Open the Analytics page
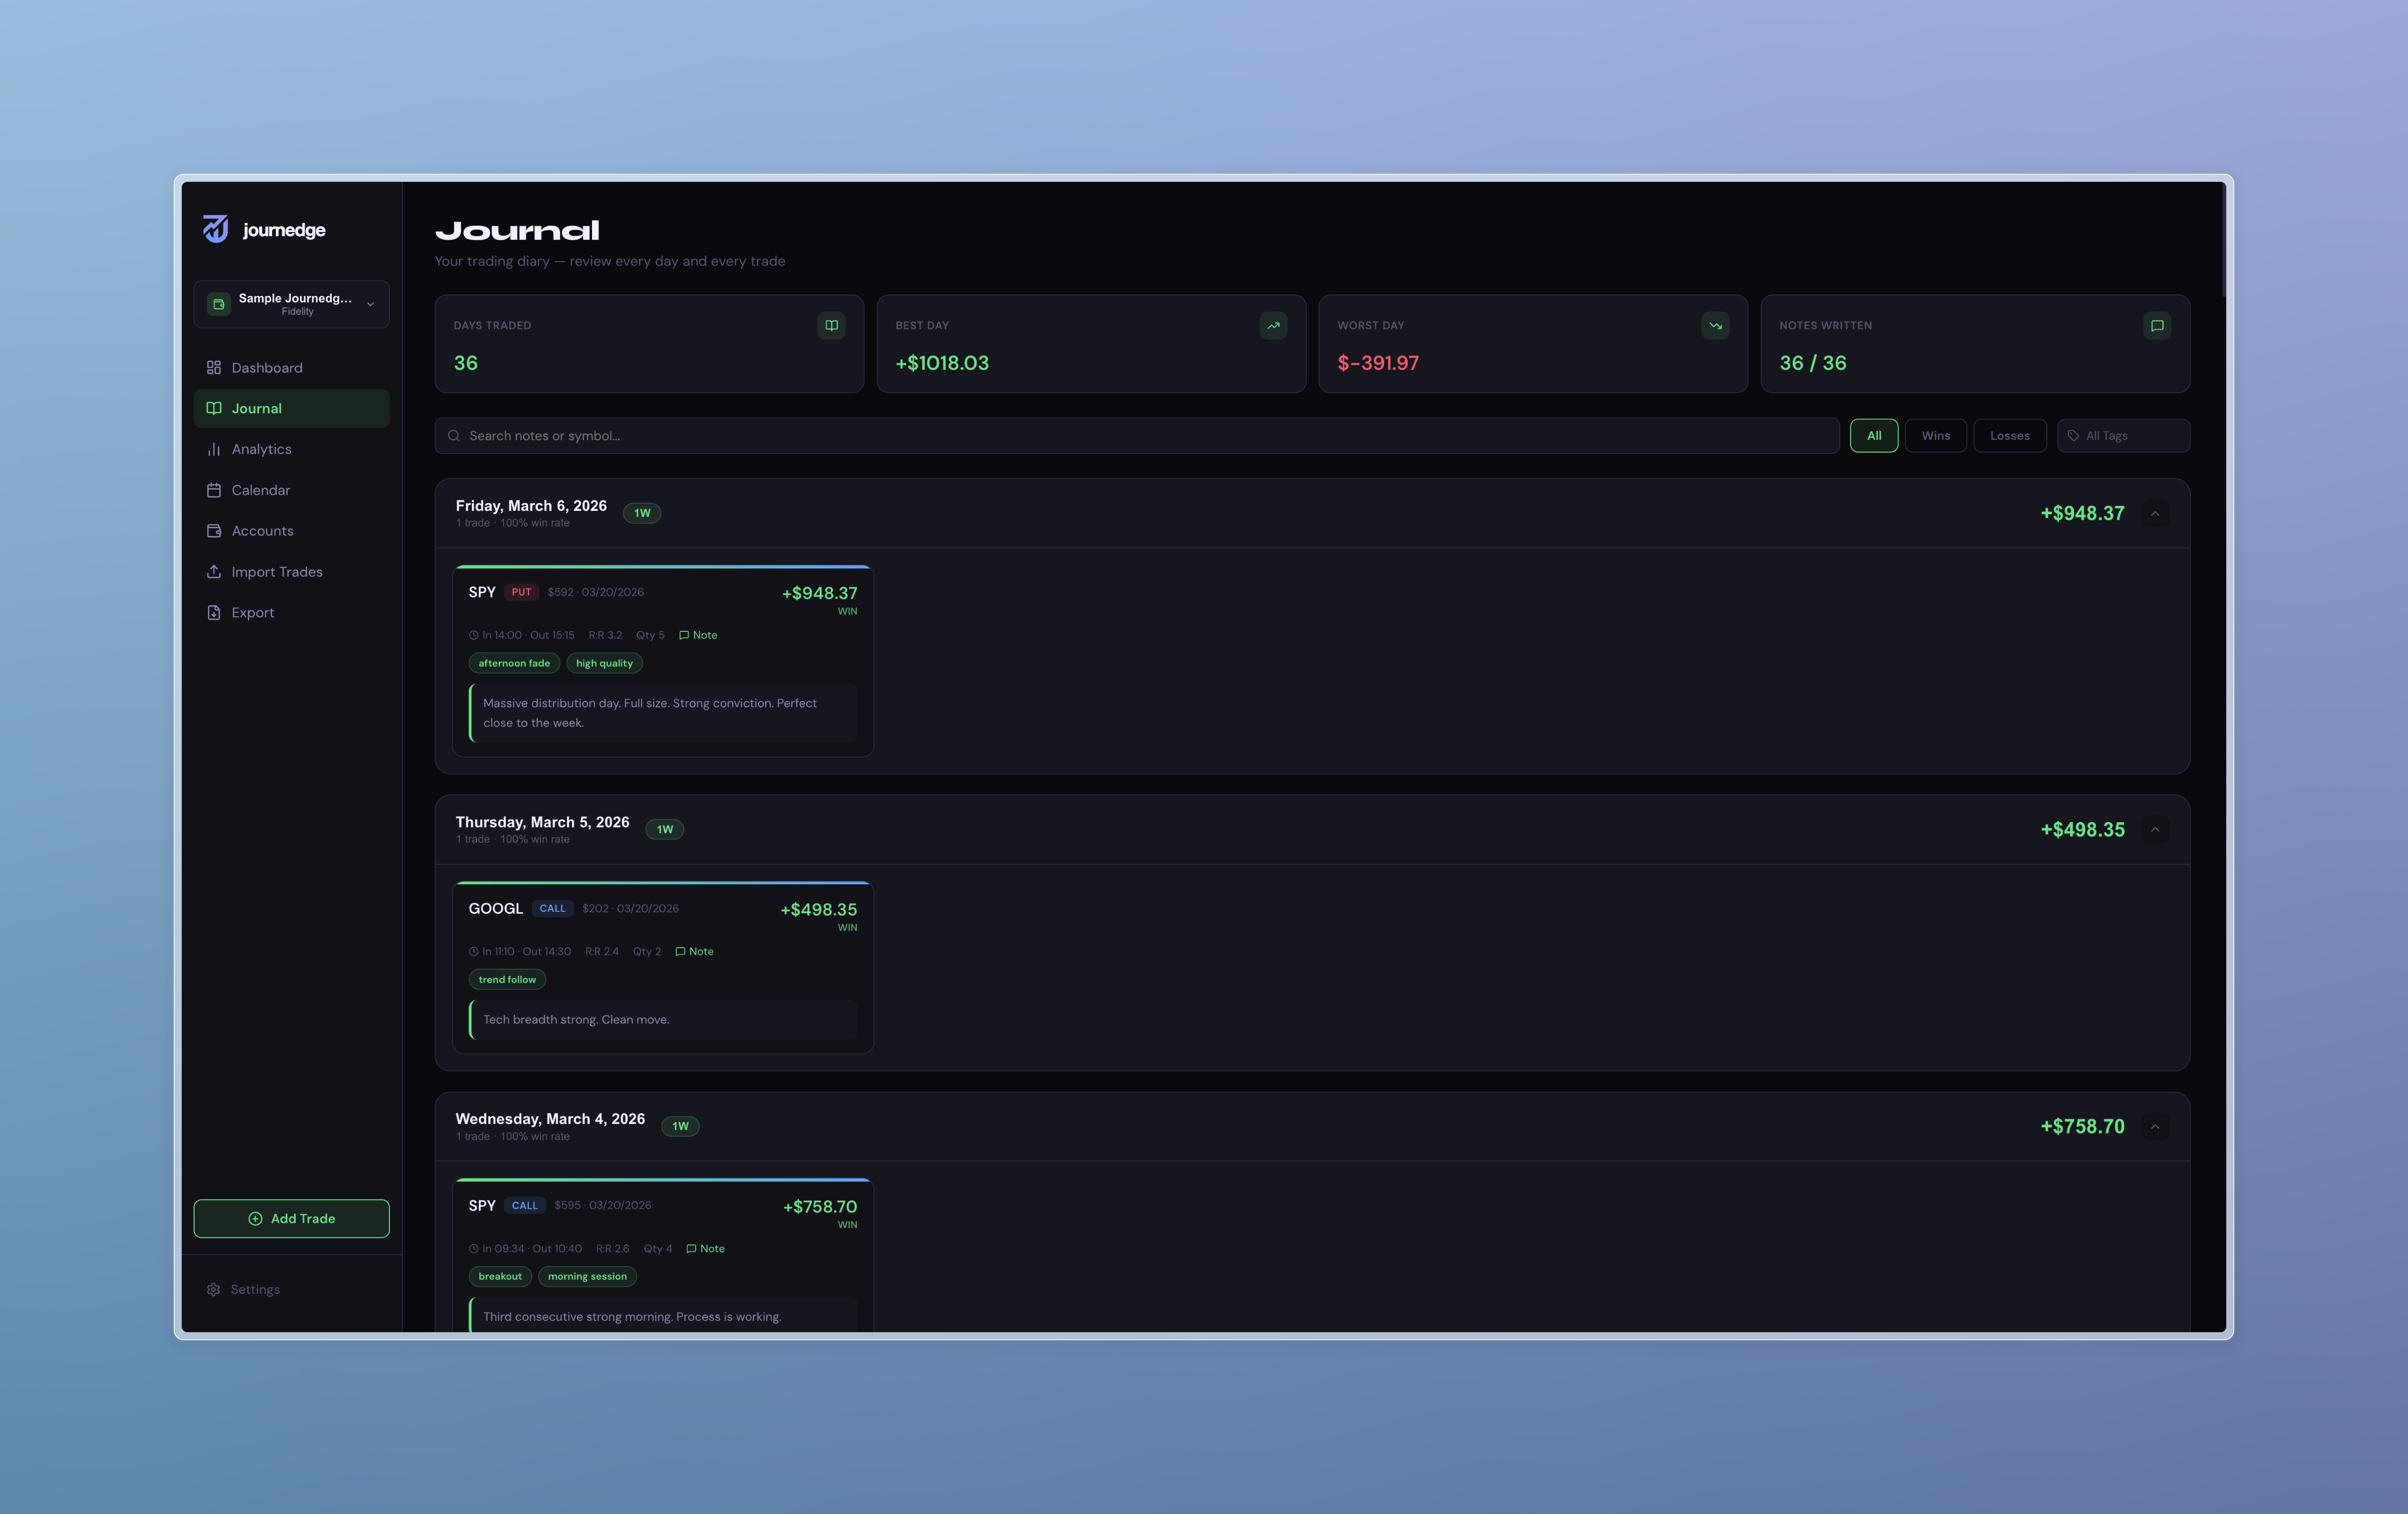This screenshot has width=2408, height=1514. tap(291, 450)
